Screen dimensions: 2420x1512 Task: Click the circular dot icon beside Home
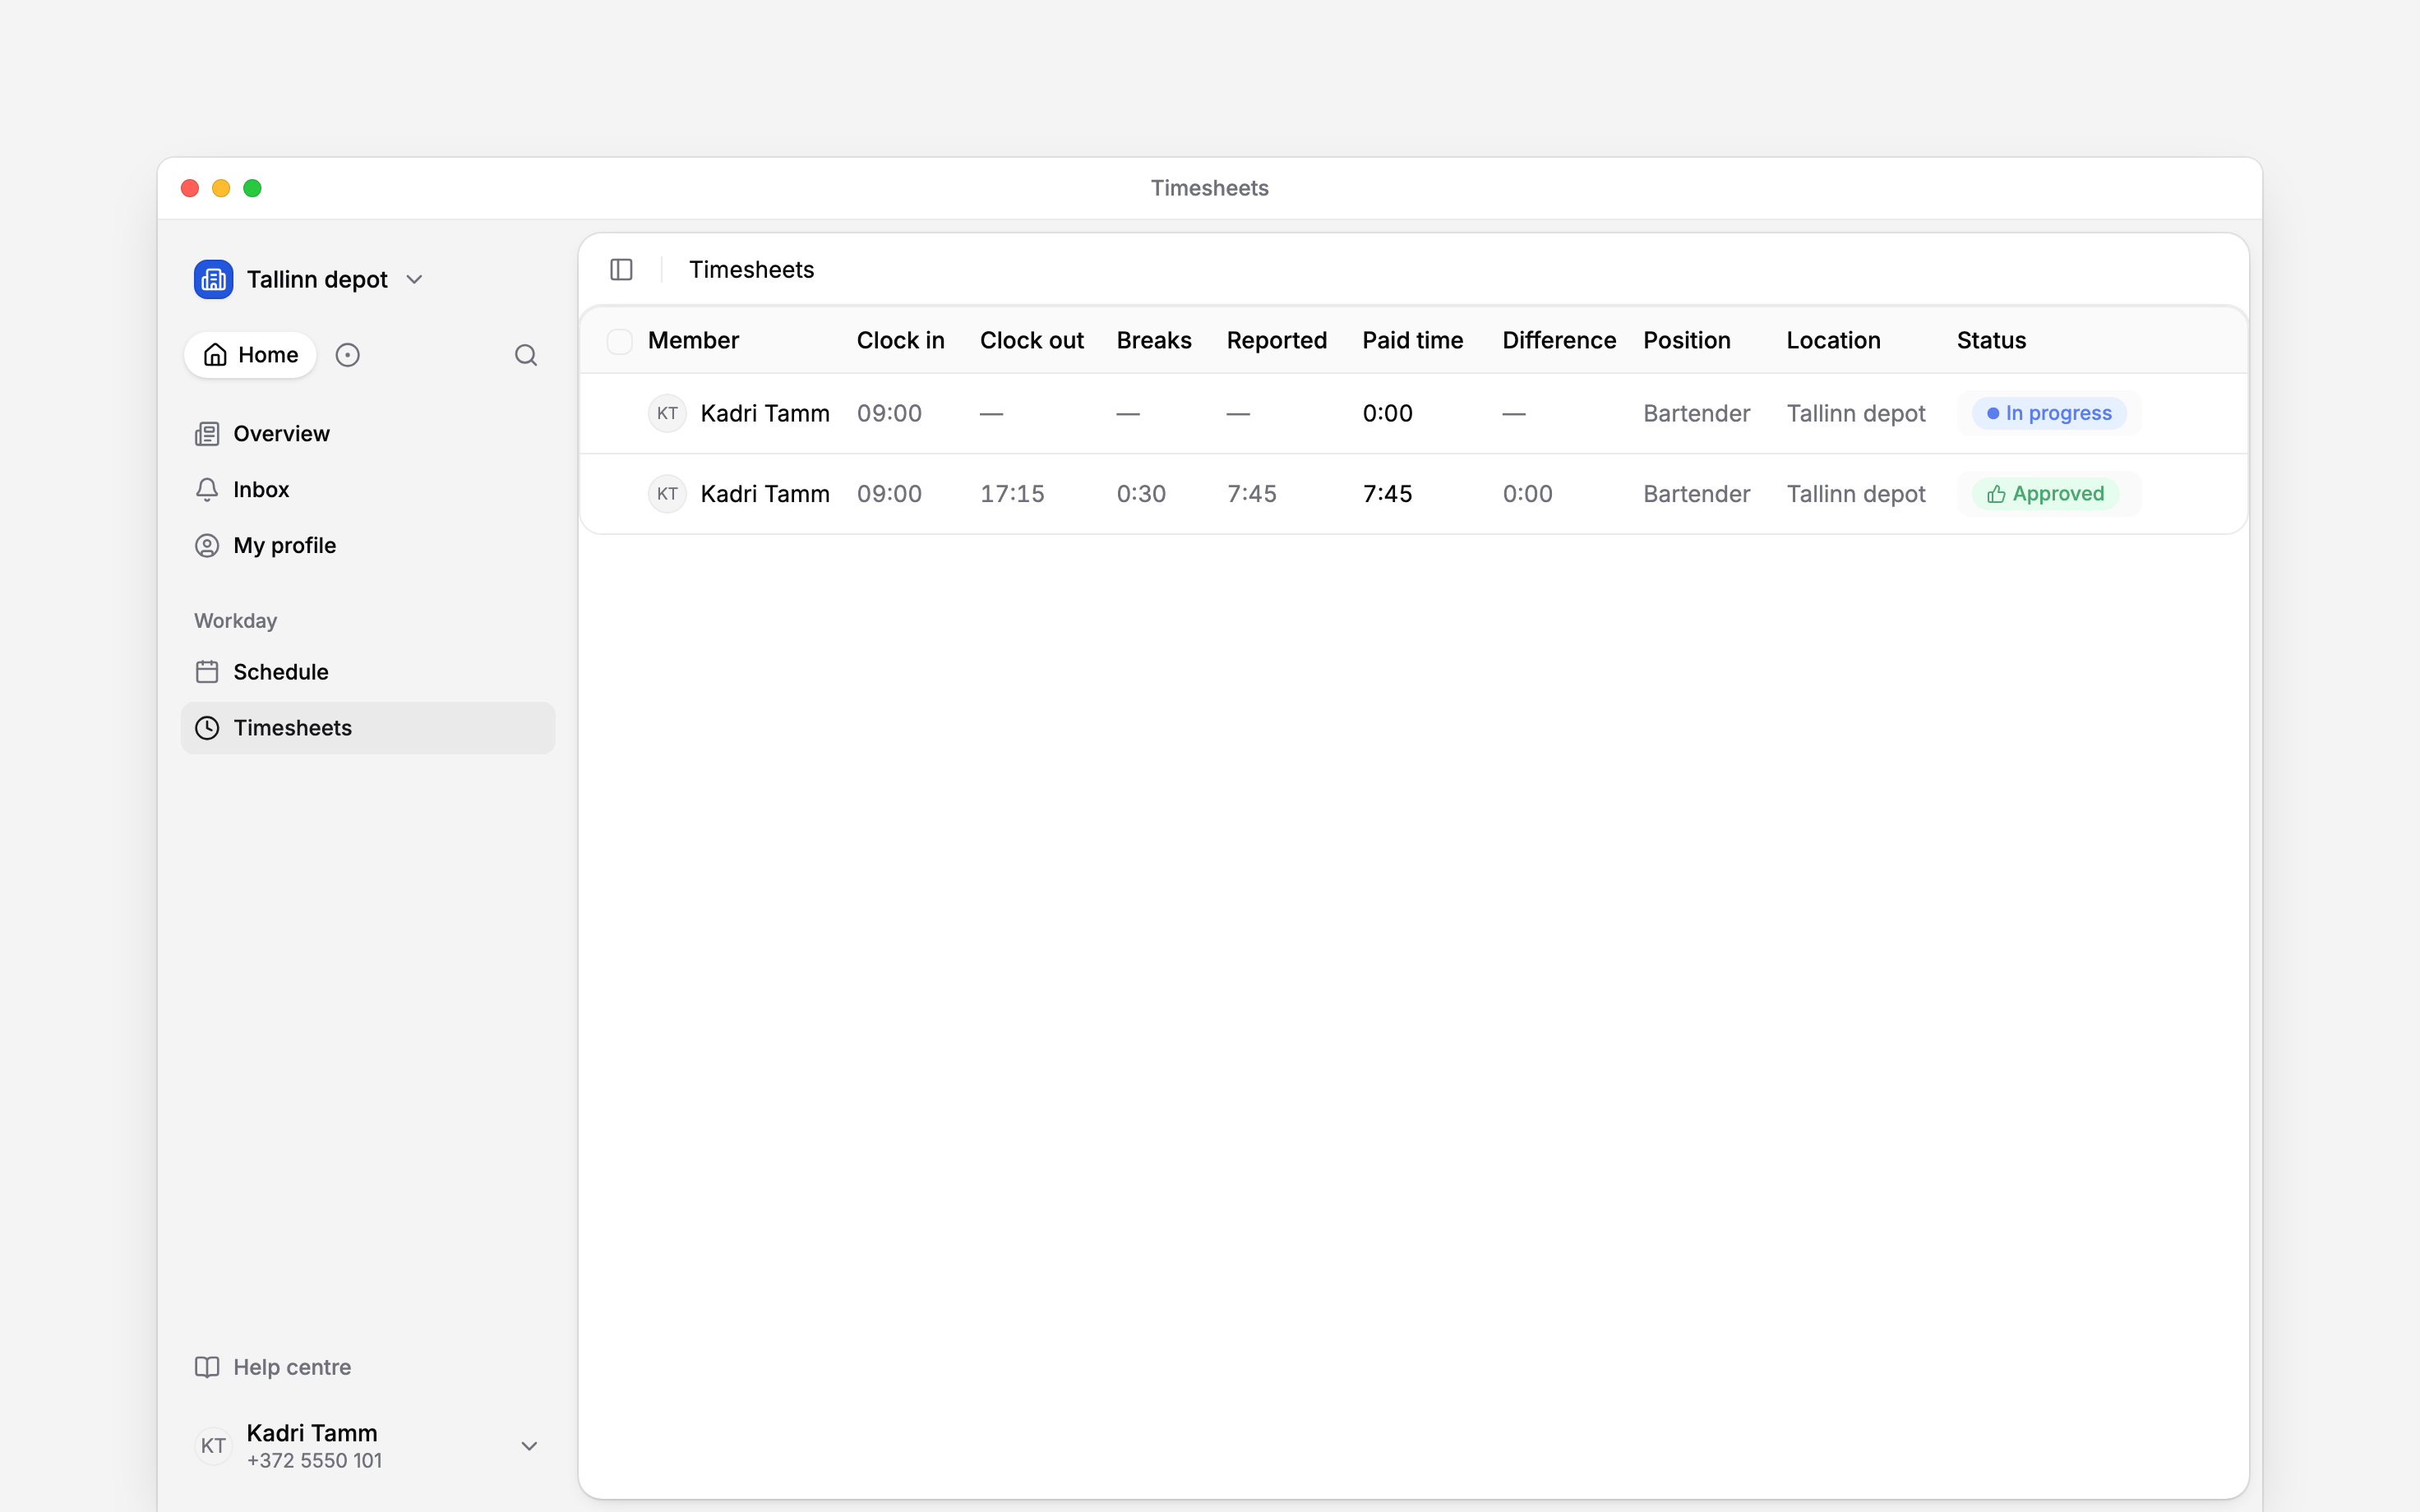coord(347,355)
